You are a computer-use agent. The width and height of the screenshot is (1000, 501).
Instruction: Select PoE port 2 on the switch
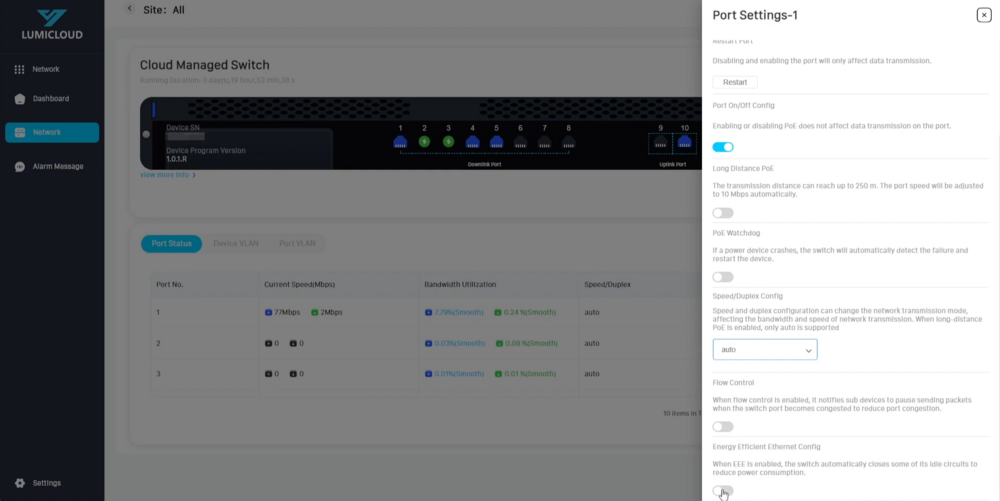[x=424, y=142]
